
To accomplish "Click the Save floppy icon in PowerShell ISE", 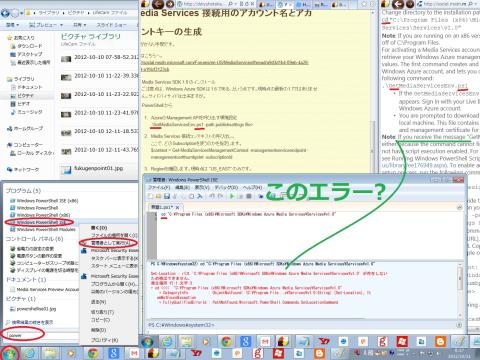I will (167, 196).
